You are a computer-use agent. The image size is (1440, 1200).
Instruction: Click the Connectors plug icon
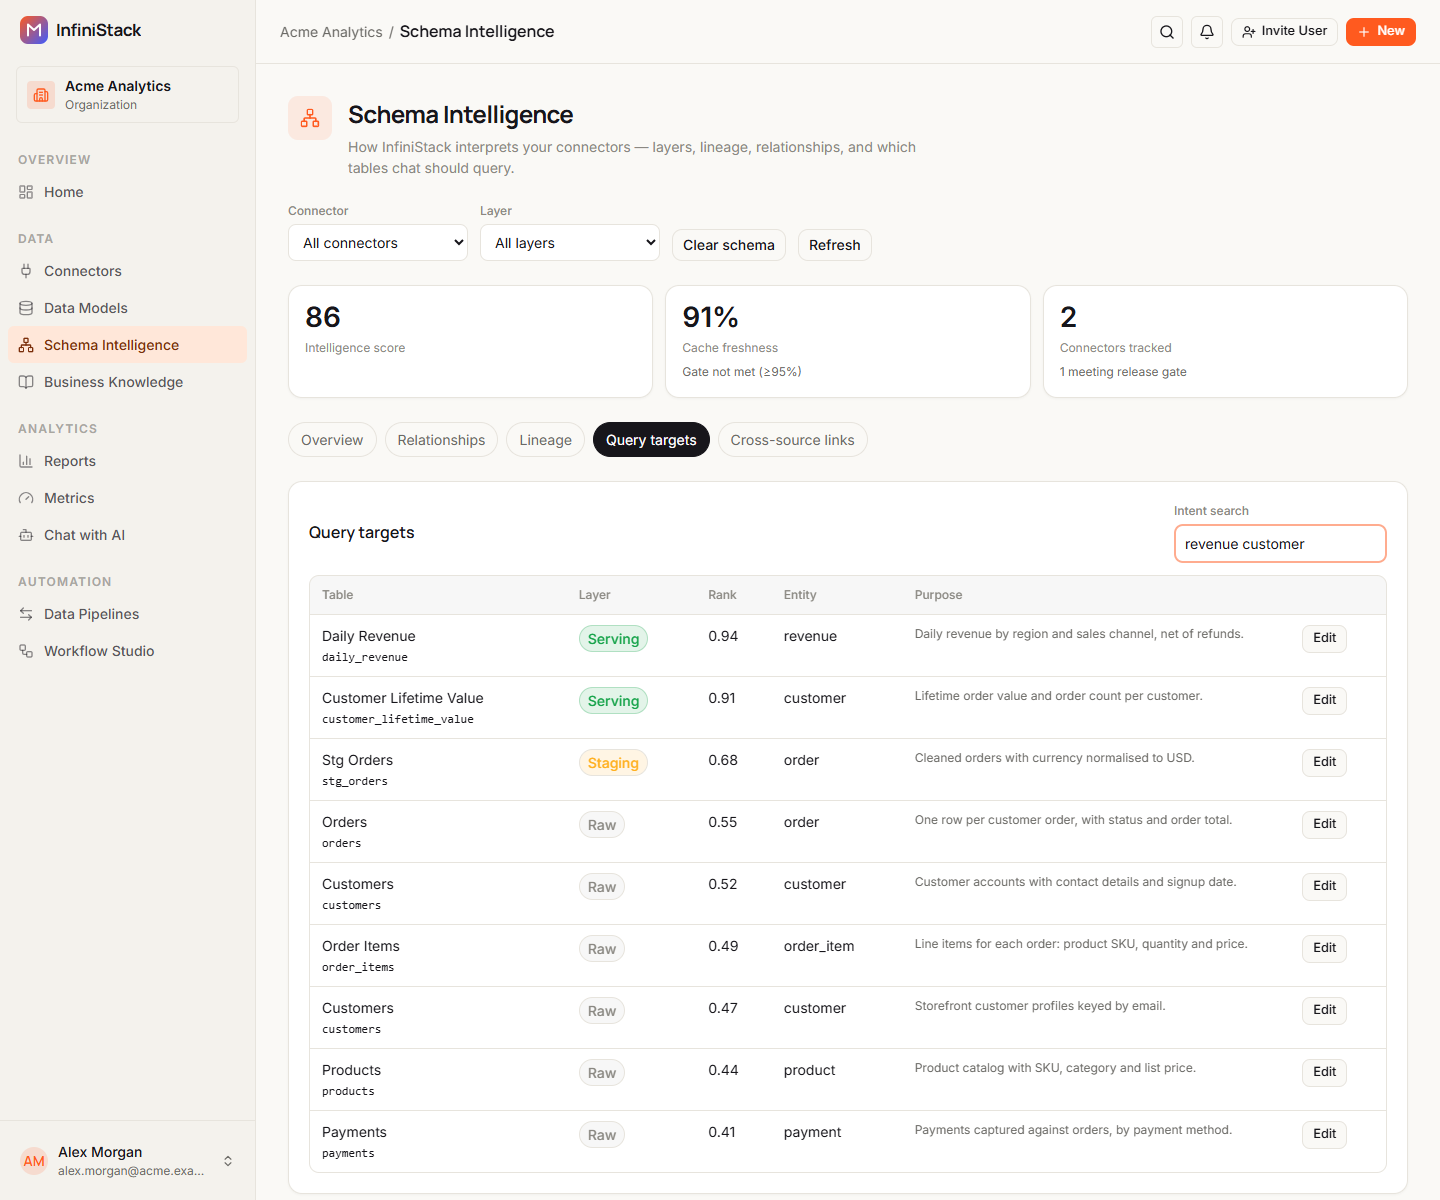(x=26, y=271)
